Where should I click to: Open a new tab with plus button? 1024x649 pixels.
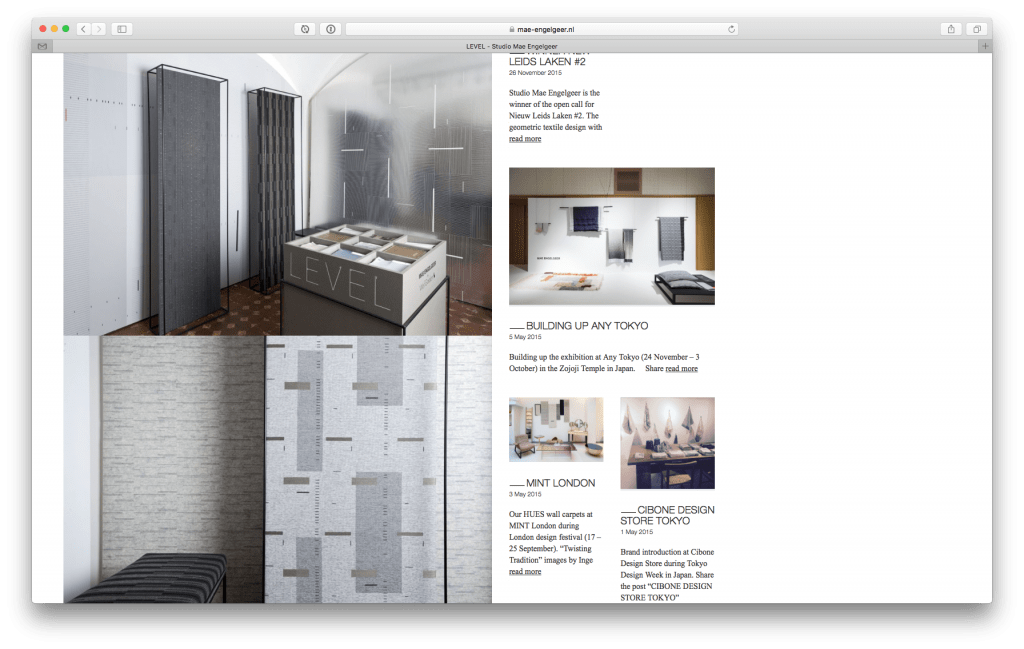[985, 46]
